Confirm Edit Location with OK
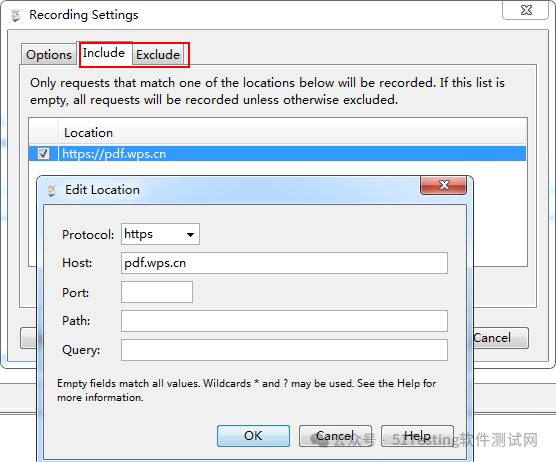Viewport: 556px width, 462px height. [x=253, y=436]
